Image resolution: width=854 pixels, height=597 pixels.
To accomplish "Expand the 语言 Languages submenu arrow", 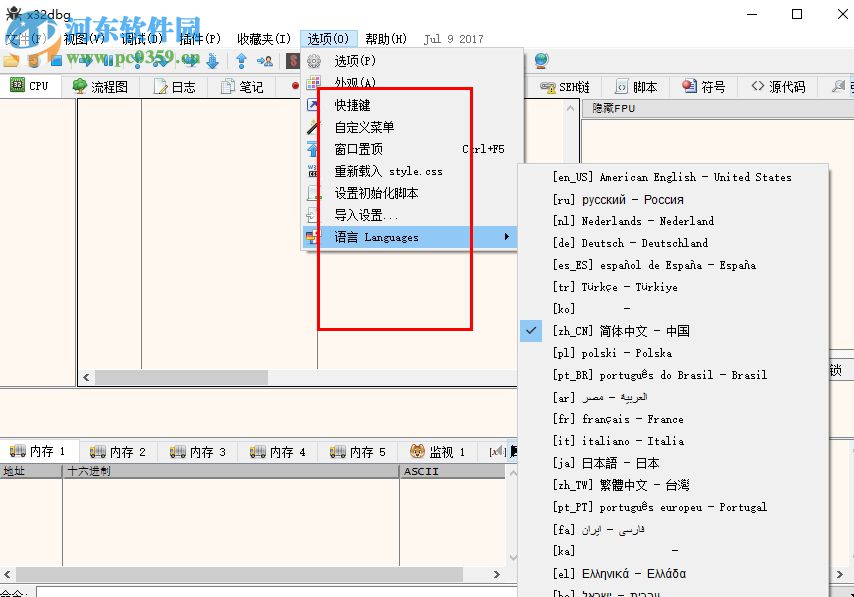I will pyautogui.click(x=507, y=236).
